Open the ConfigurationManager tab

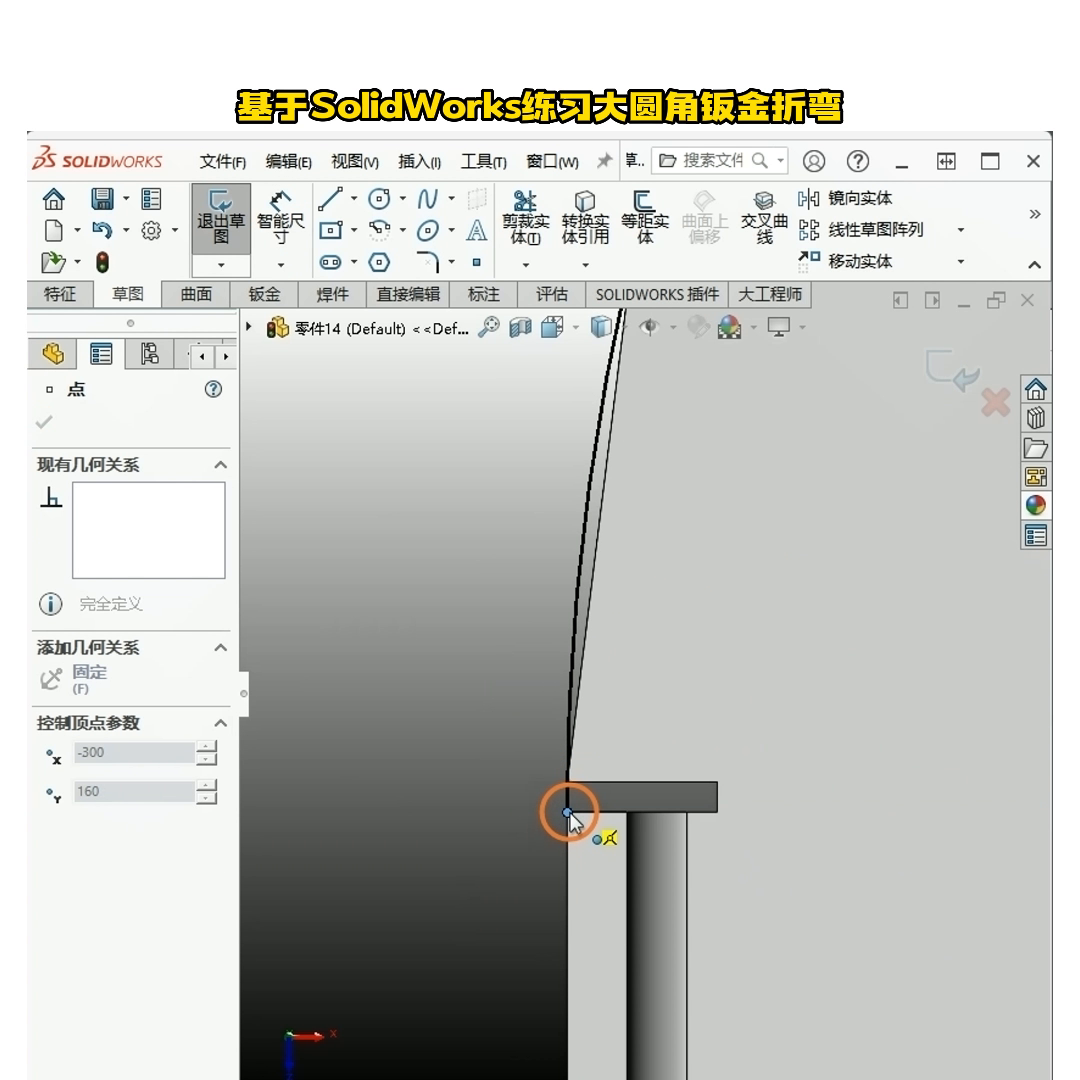click(149, 354)
